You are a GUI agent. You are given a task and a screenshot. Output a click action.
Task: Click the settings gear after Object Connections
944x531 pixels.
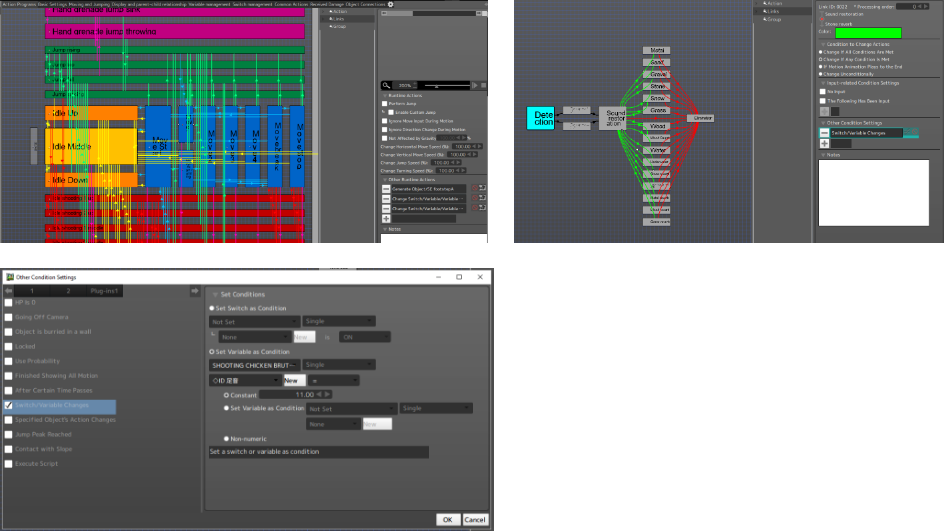click(390, 4)
